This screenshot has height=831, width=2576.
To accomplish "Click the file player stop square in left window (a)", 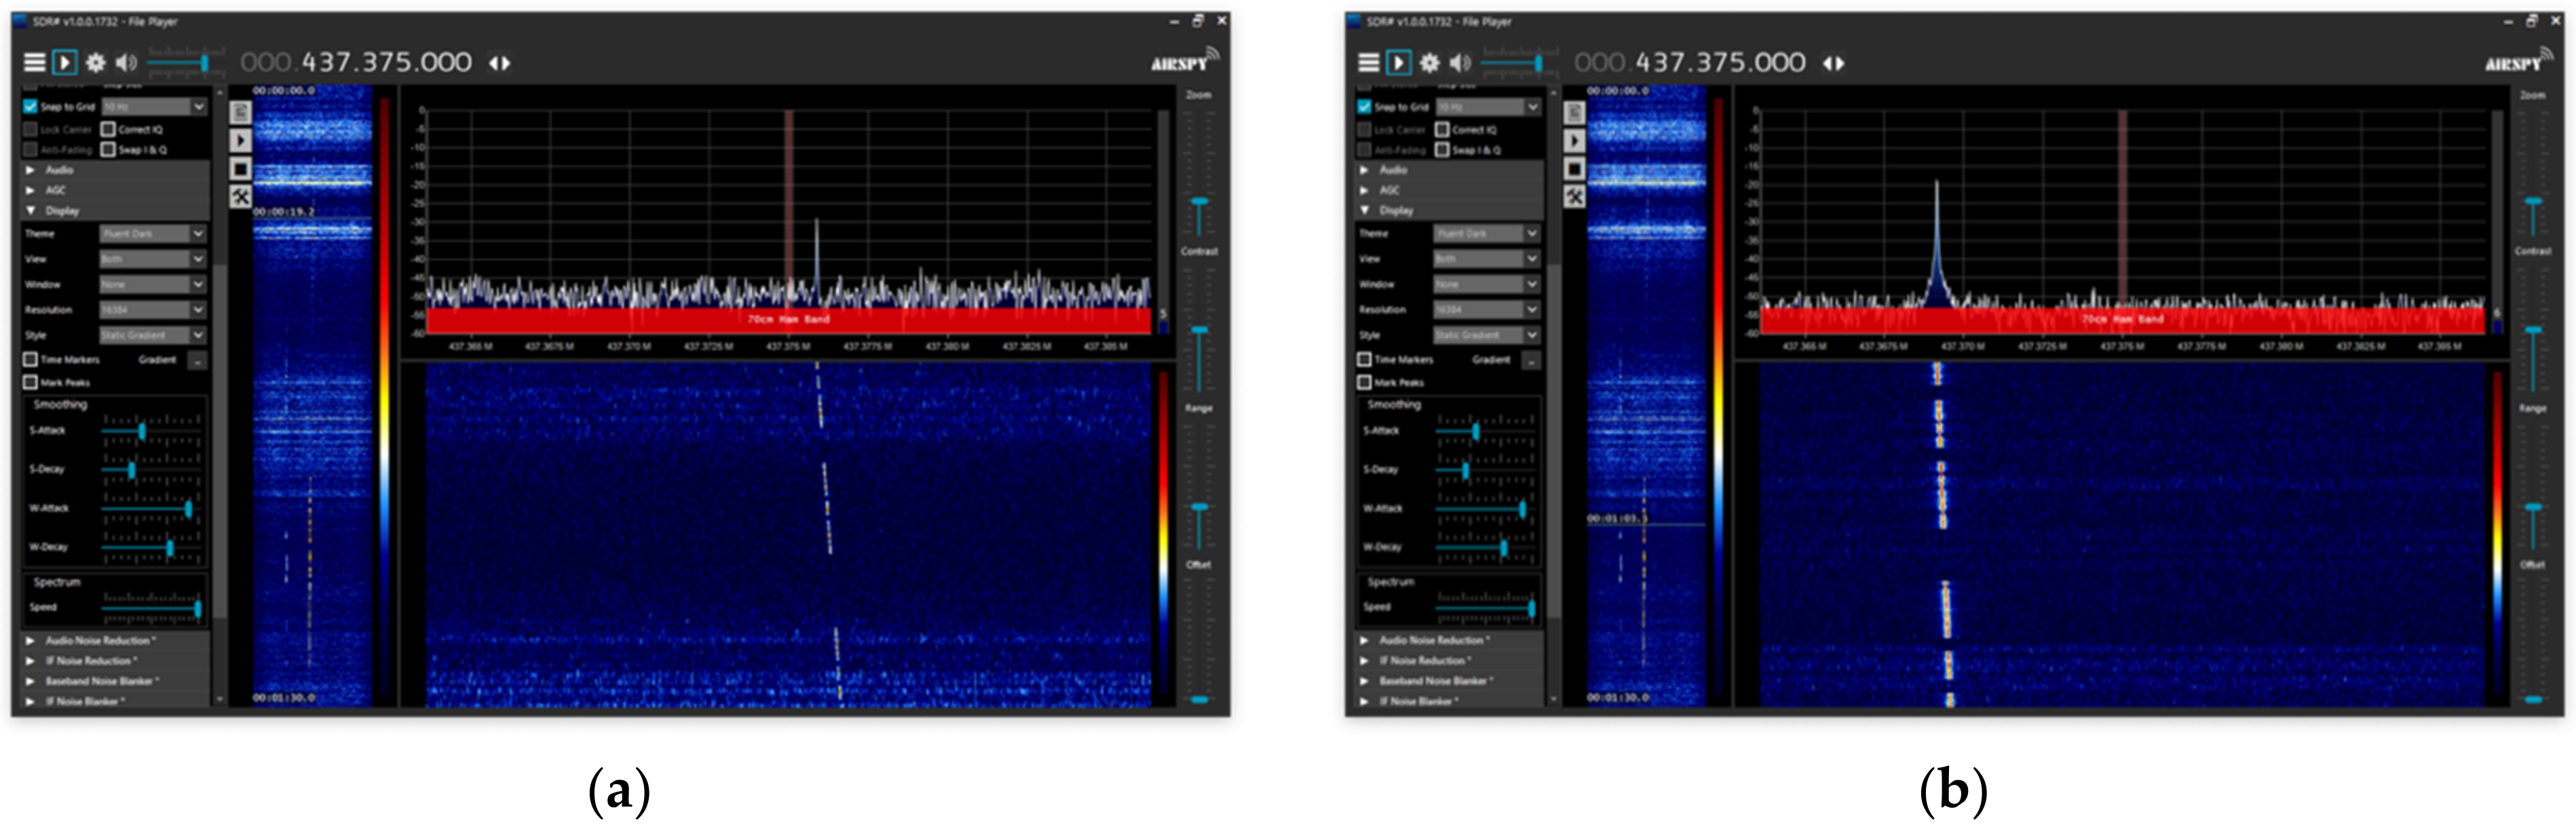I will 240,169.
